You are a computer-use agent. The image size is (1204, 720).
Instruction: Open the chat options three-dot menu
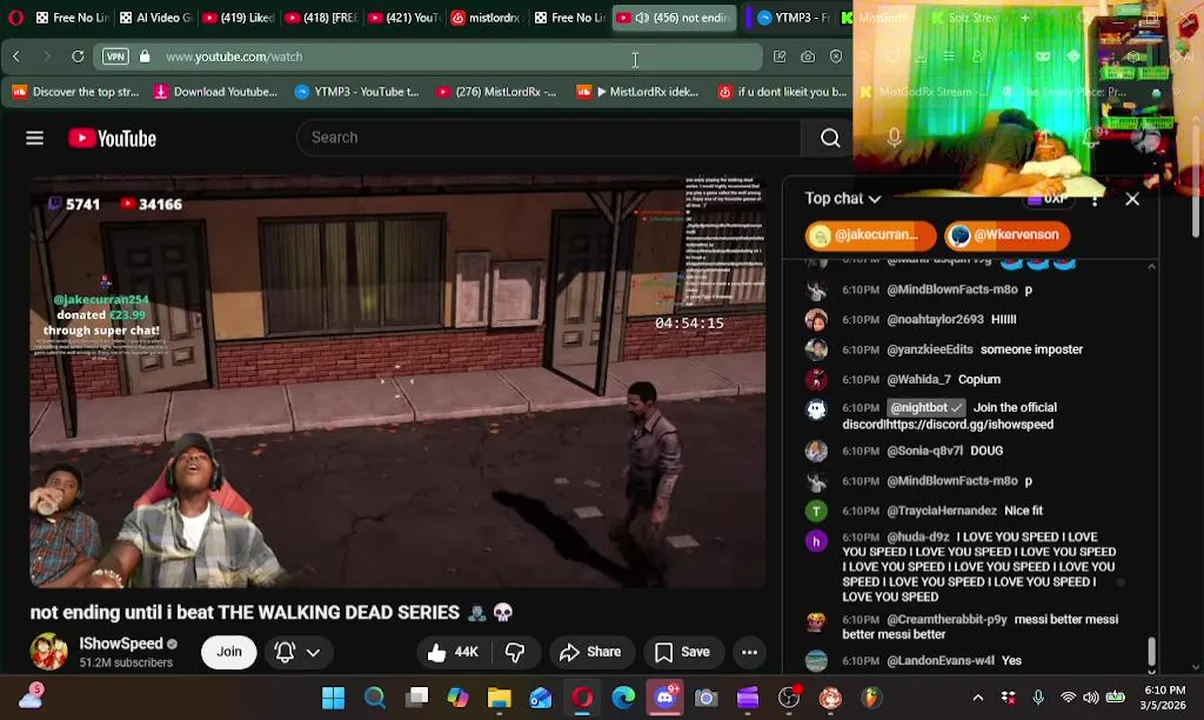pyautogui.click(x=1095, y=200)
